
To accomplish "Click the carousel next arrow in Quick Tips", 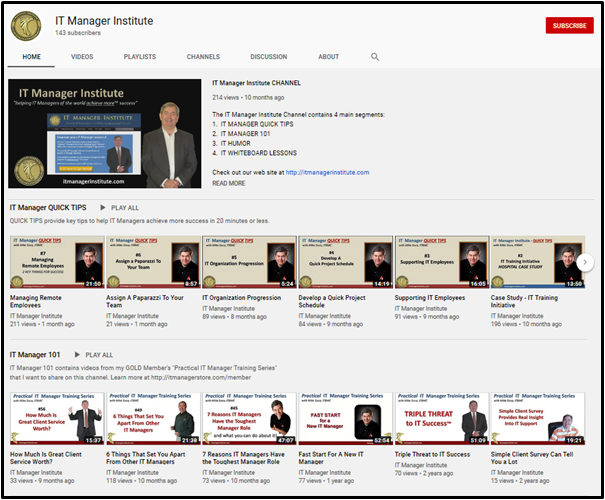I will point(585,262).
